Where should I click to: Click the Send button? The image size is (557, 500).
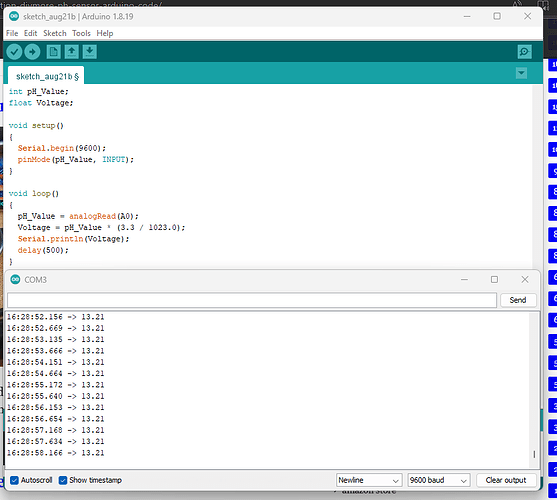518,300
